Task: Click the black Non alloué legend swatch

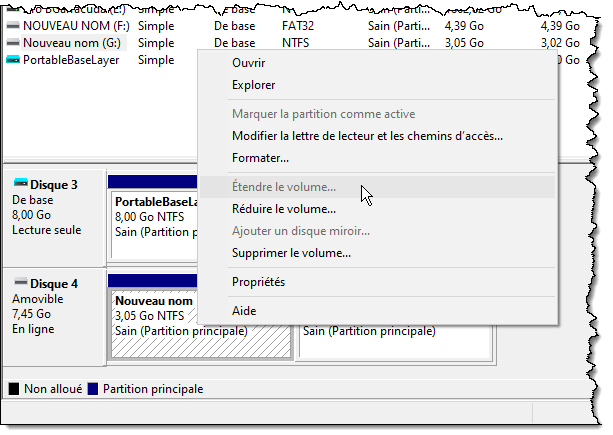Action: coord(14,388)
